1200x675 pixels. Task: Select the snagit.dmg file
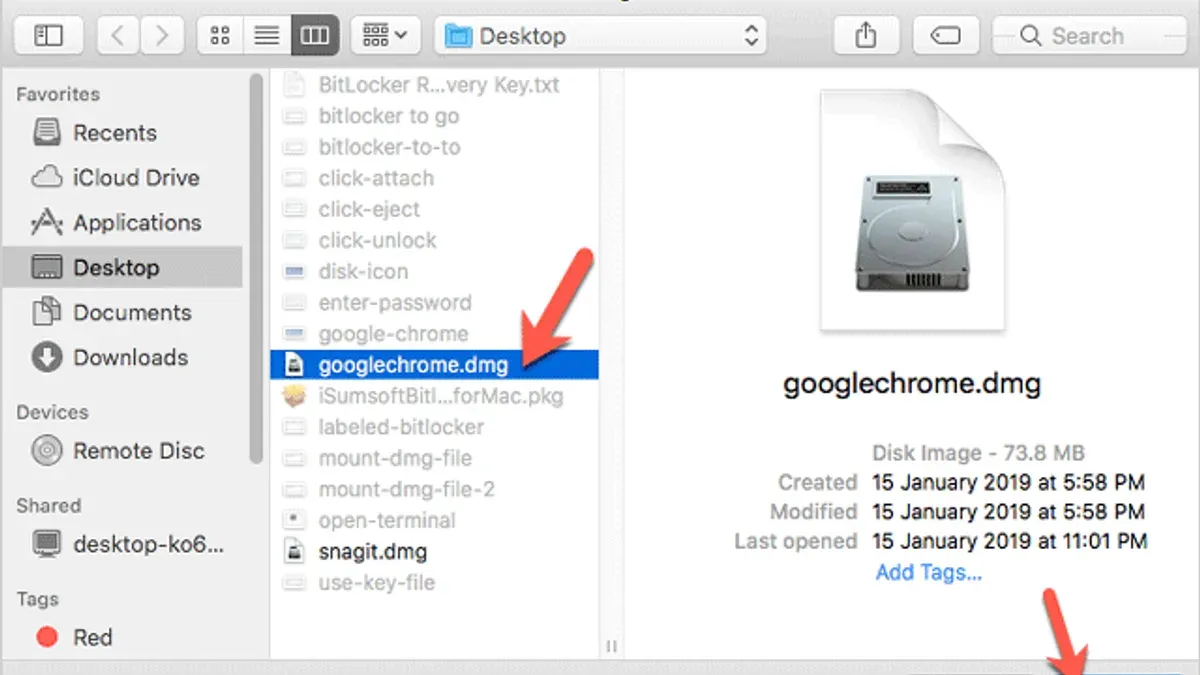434,551
